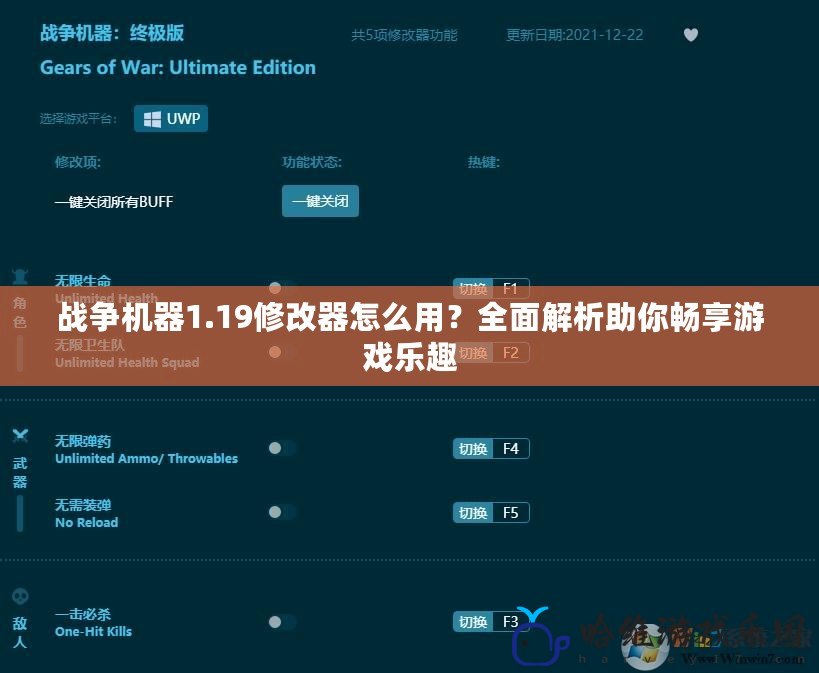819x673 pixels.
Task: Click the F3 hotkey 切换 button
Action: (x=473, y=622)
